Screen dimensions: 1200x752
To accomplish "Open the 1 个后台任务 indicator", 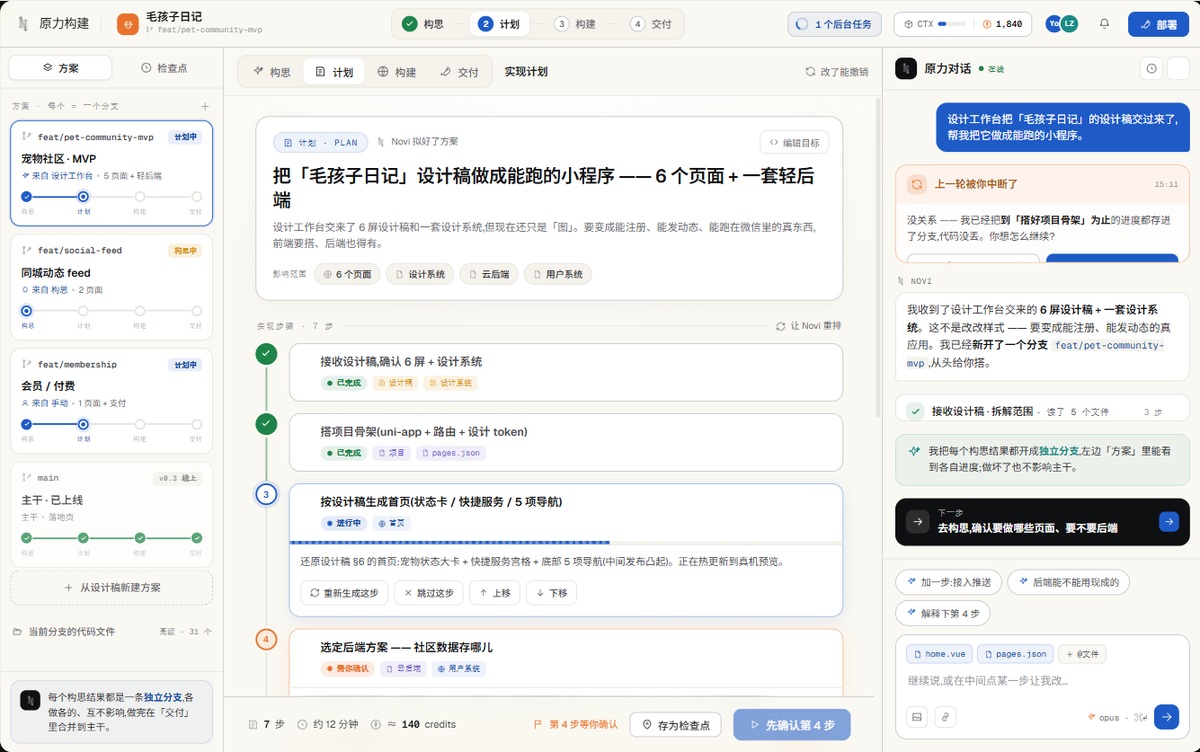I will click(x=836, y=24).
